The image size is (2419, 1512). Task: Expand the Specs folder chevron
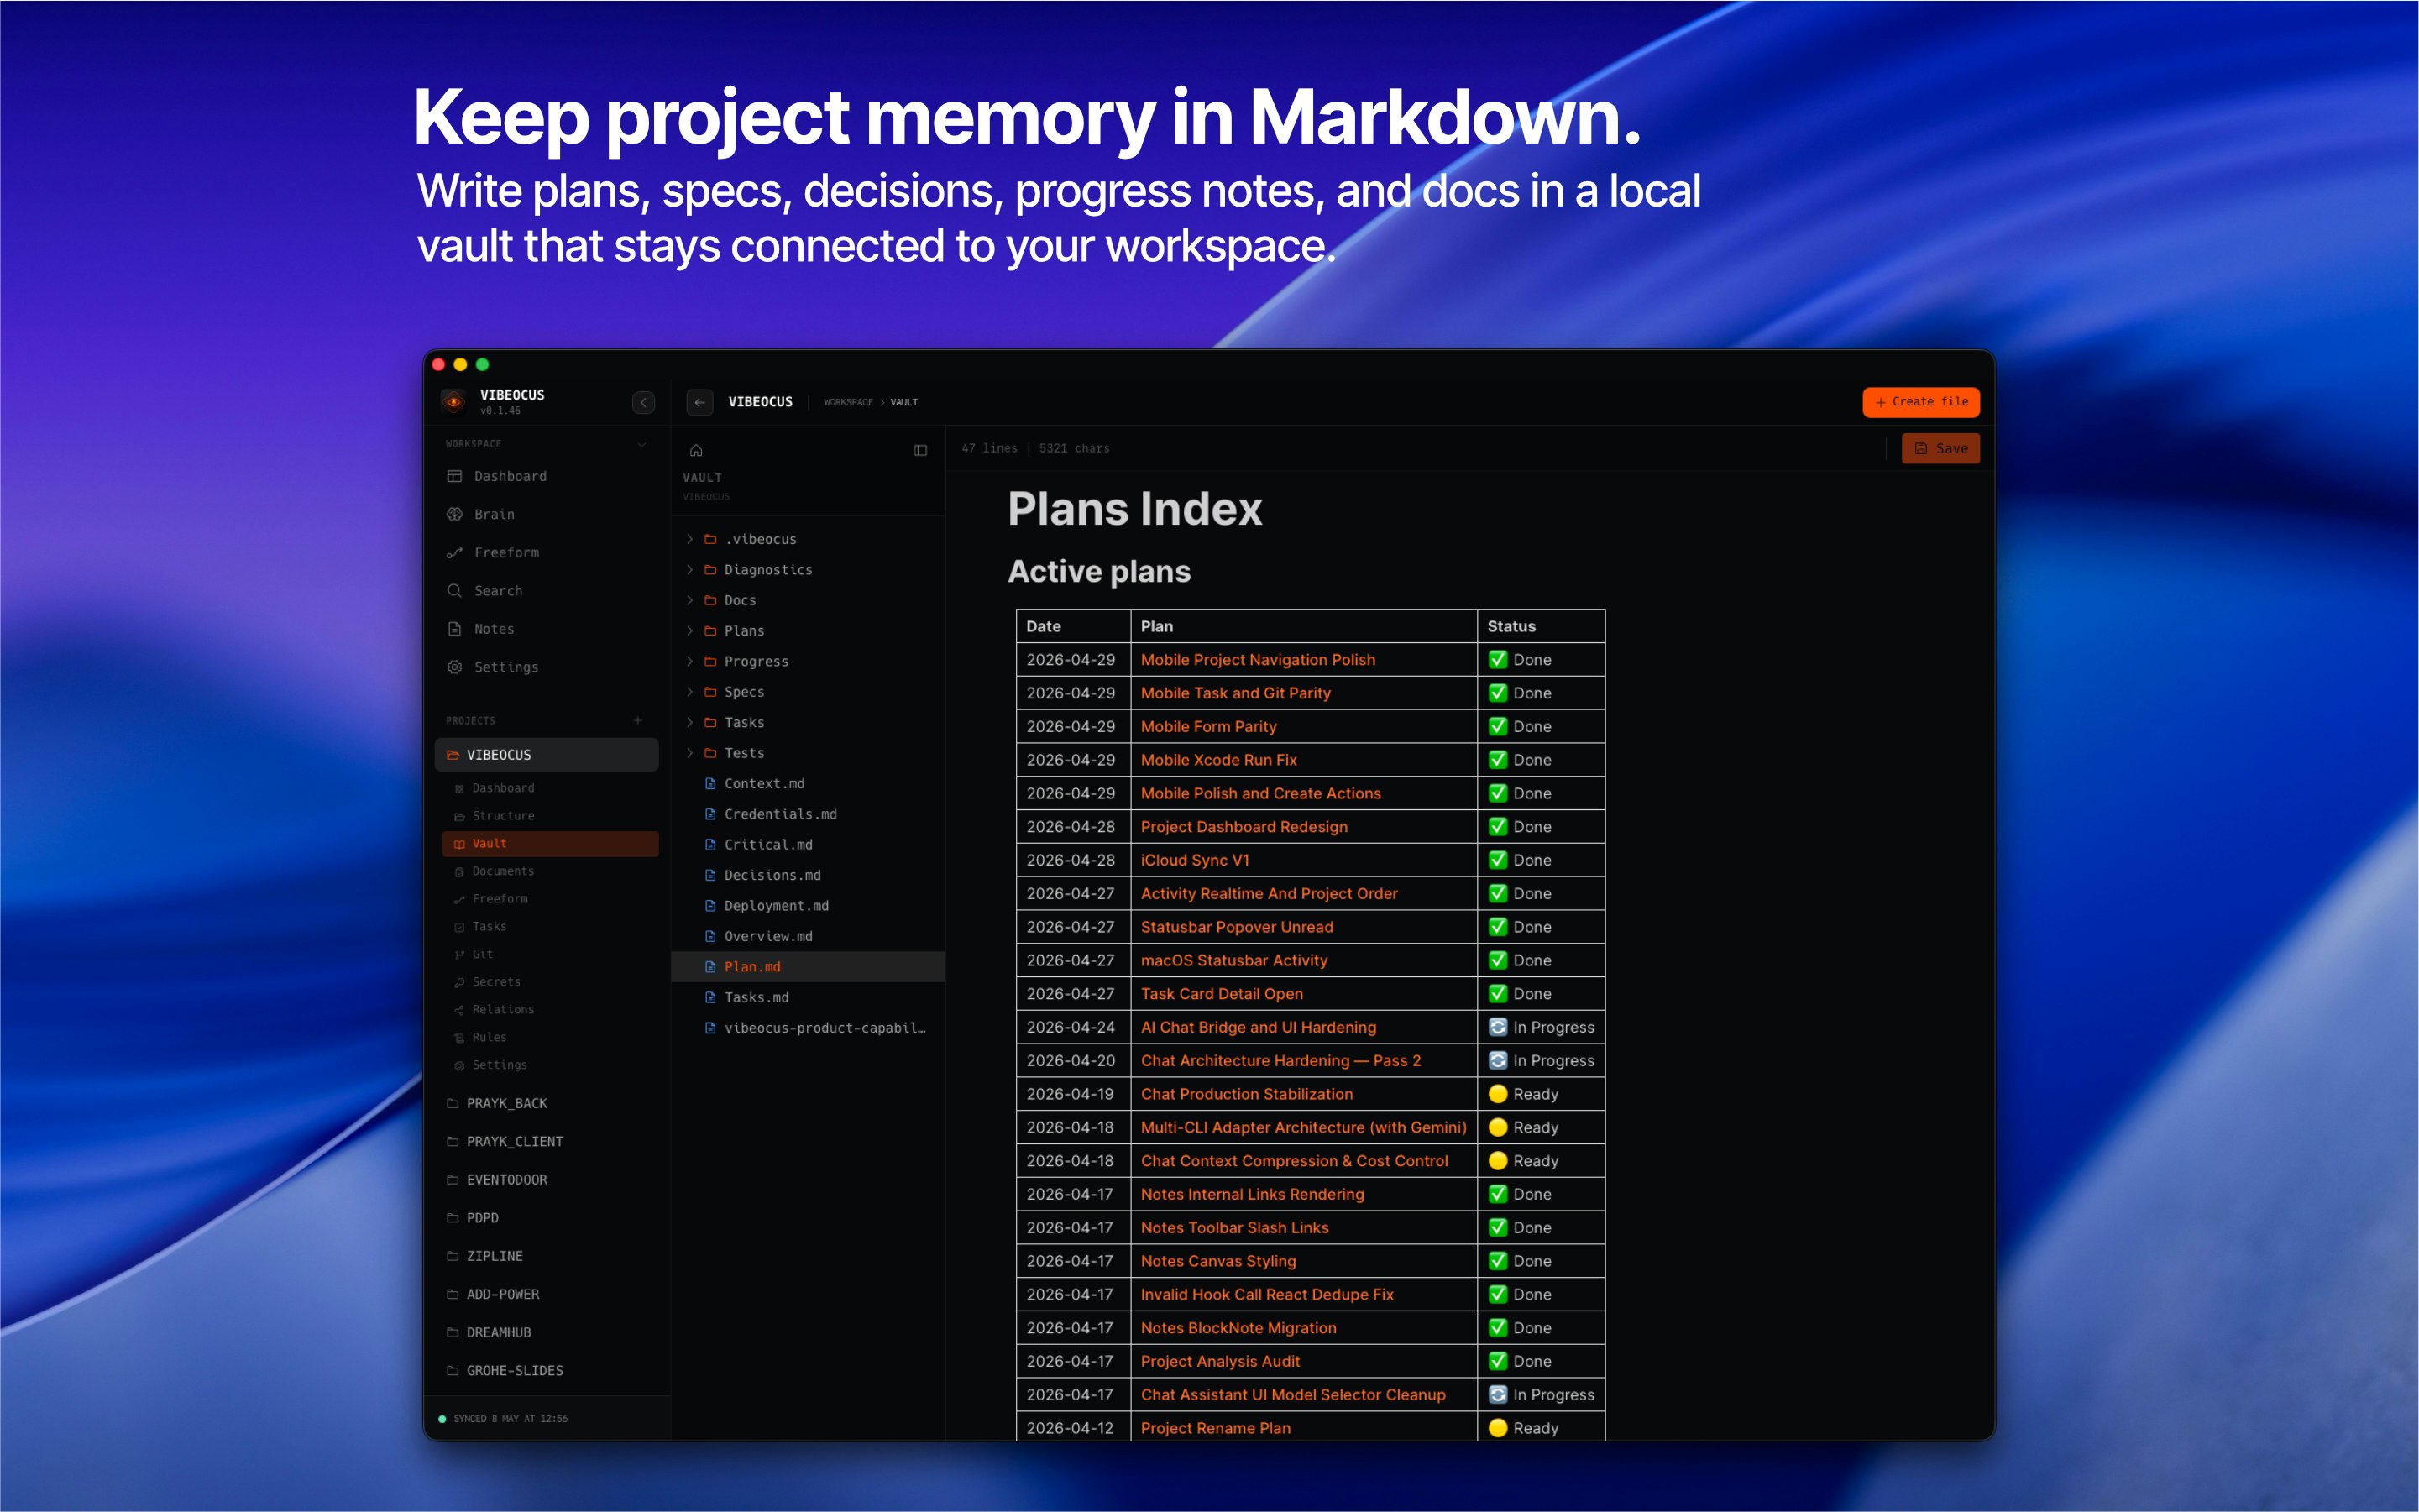point(689,692)
